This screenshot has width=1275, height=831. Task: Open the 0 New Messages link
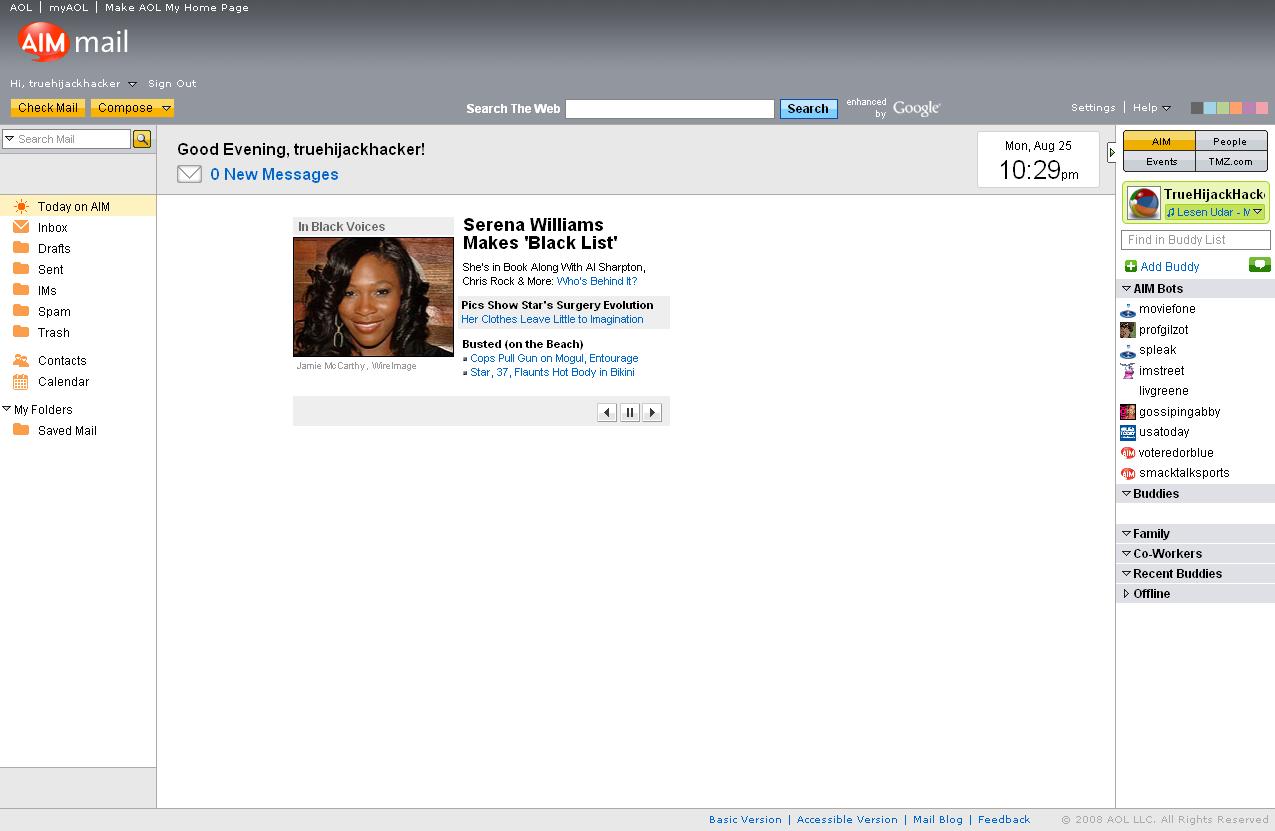click(x=274, y=174)
